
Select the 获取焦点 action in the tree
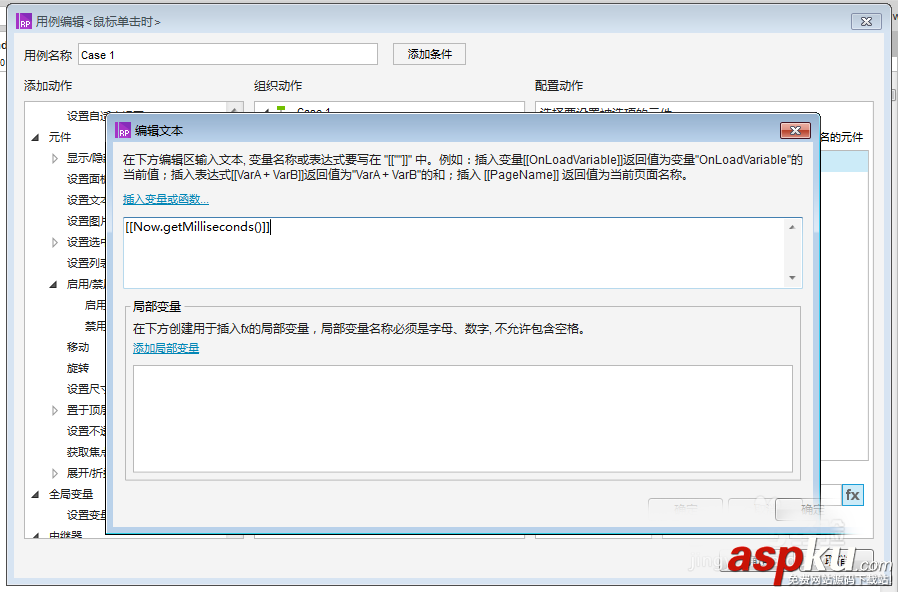pyautogui.click(x=83, y=451)
